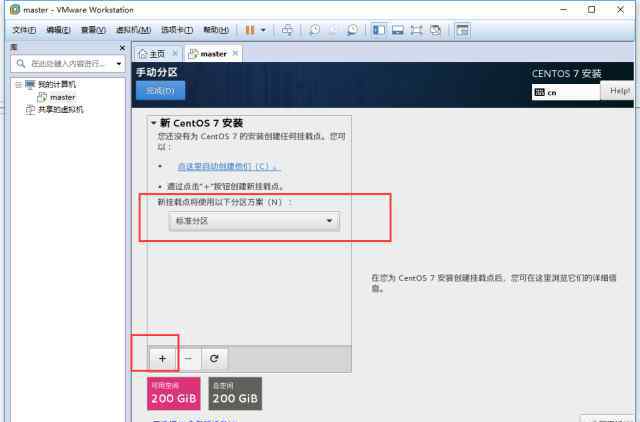
Task: Select master VM in library tree
Action: pyautogui.click(x=62, y=97)
